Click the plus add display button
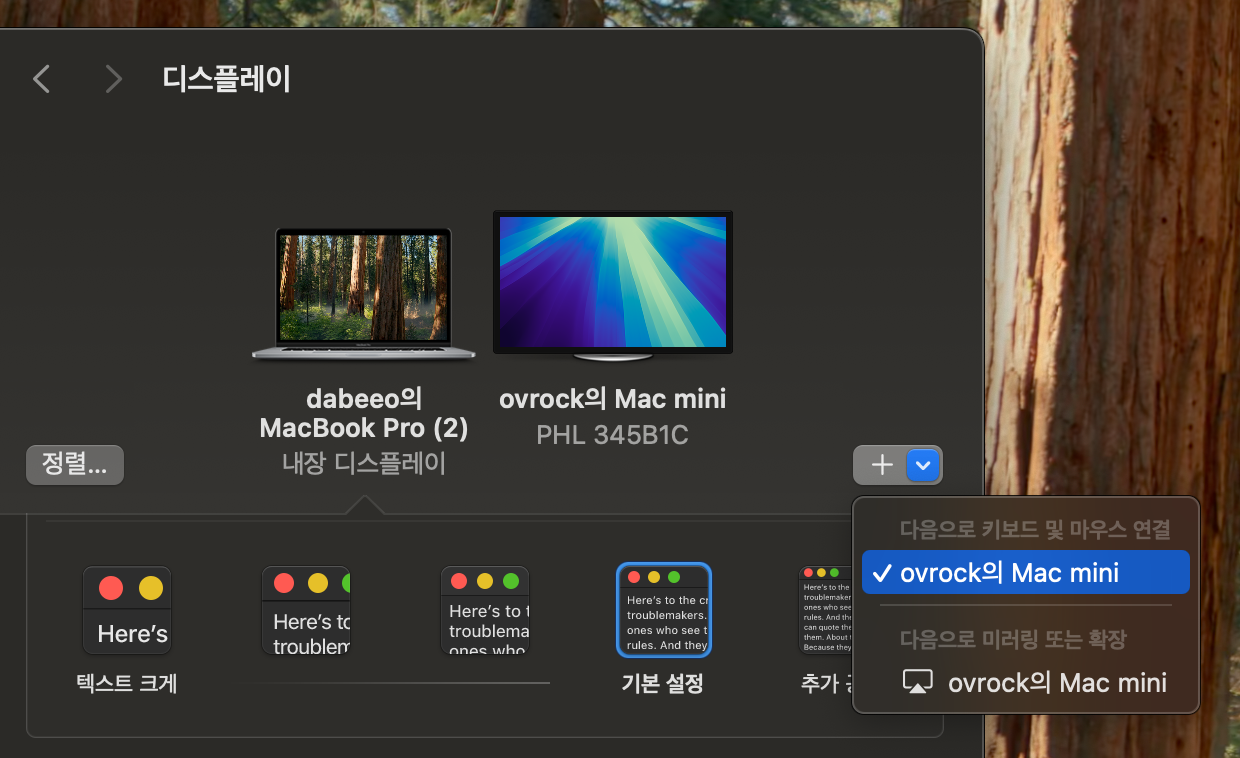Viewport: 1240px width, 758px height. tap(881, 465)
